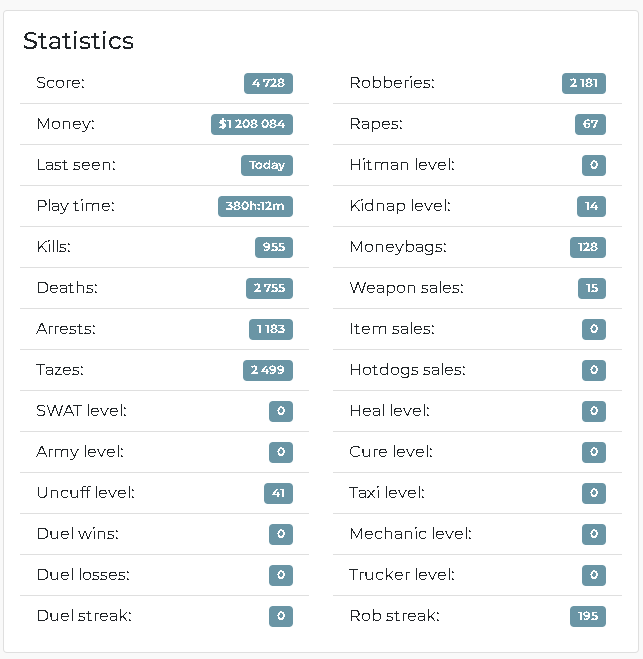Select the Weapon sales badge 15

[x=592, y=288]
